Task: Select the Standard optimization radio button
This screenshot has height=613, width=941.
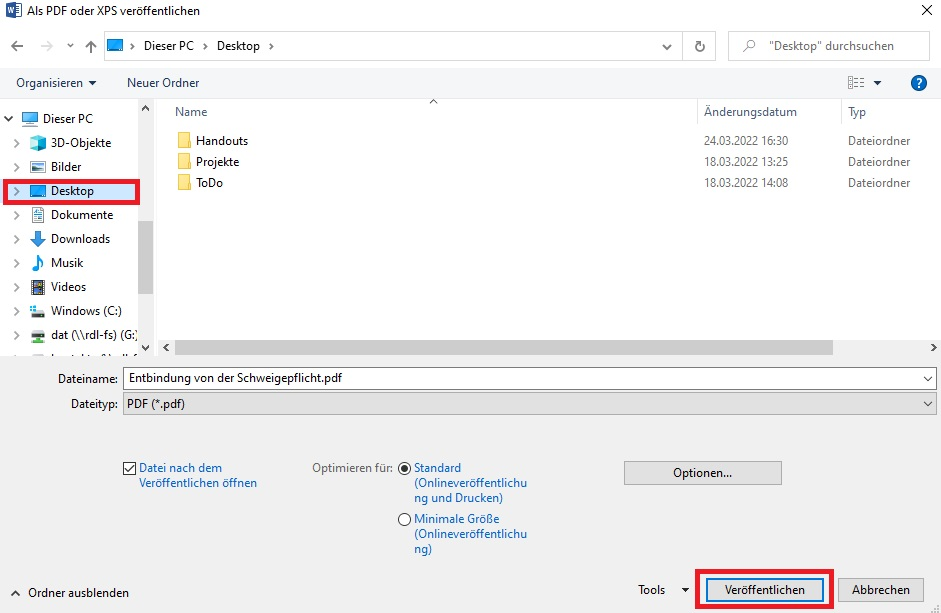Action: (x=404, y=468)
